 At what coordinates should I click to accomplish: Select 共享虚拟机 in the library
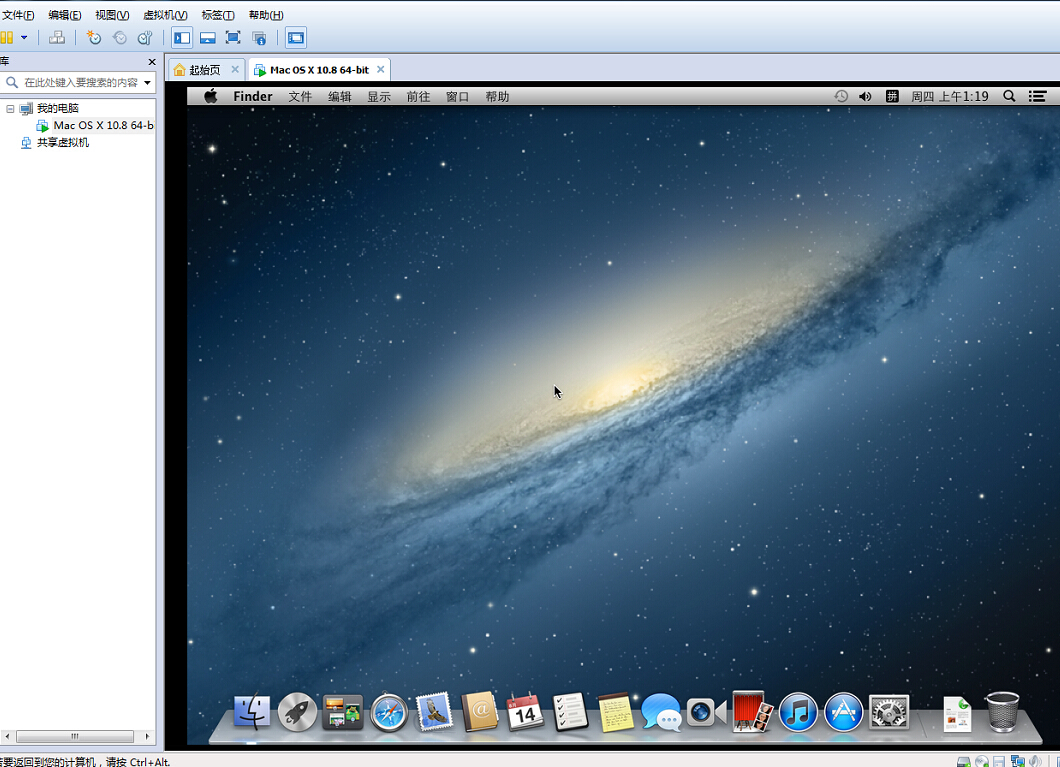[62, 143]
